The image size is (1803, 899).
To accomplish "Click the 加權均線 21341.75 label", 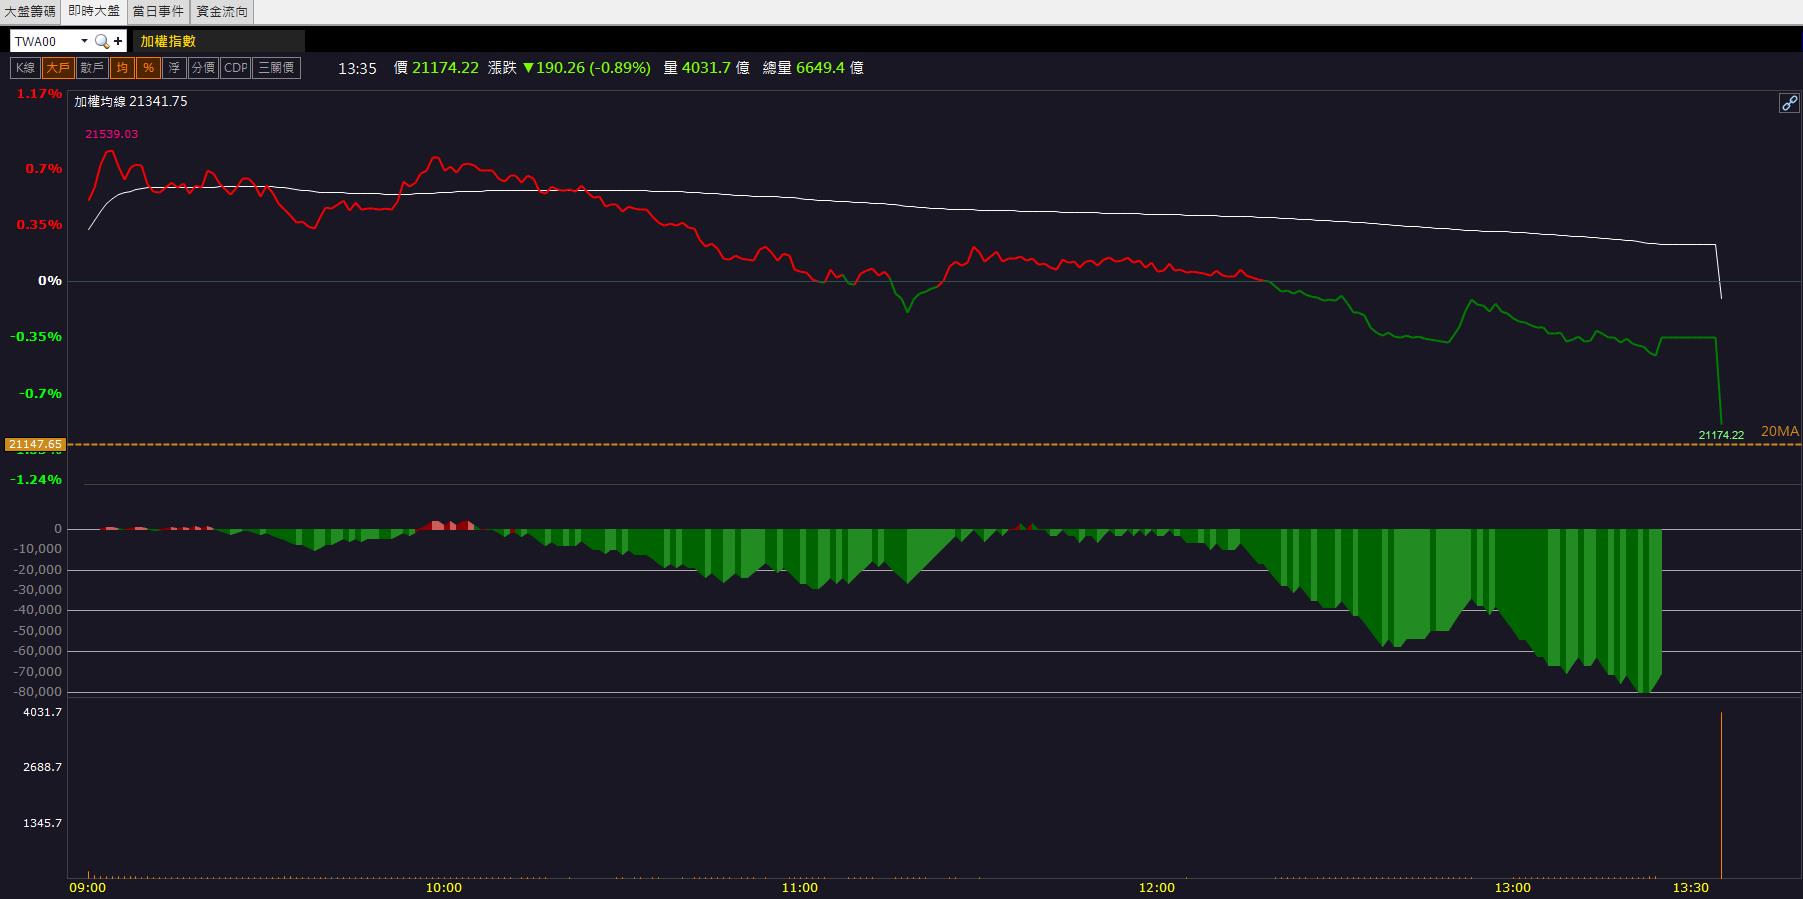I will (x=131, y=101).
